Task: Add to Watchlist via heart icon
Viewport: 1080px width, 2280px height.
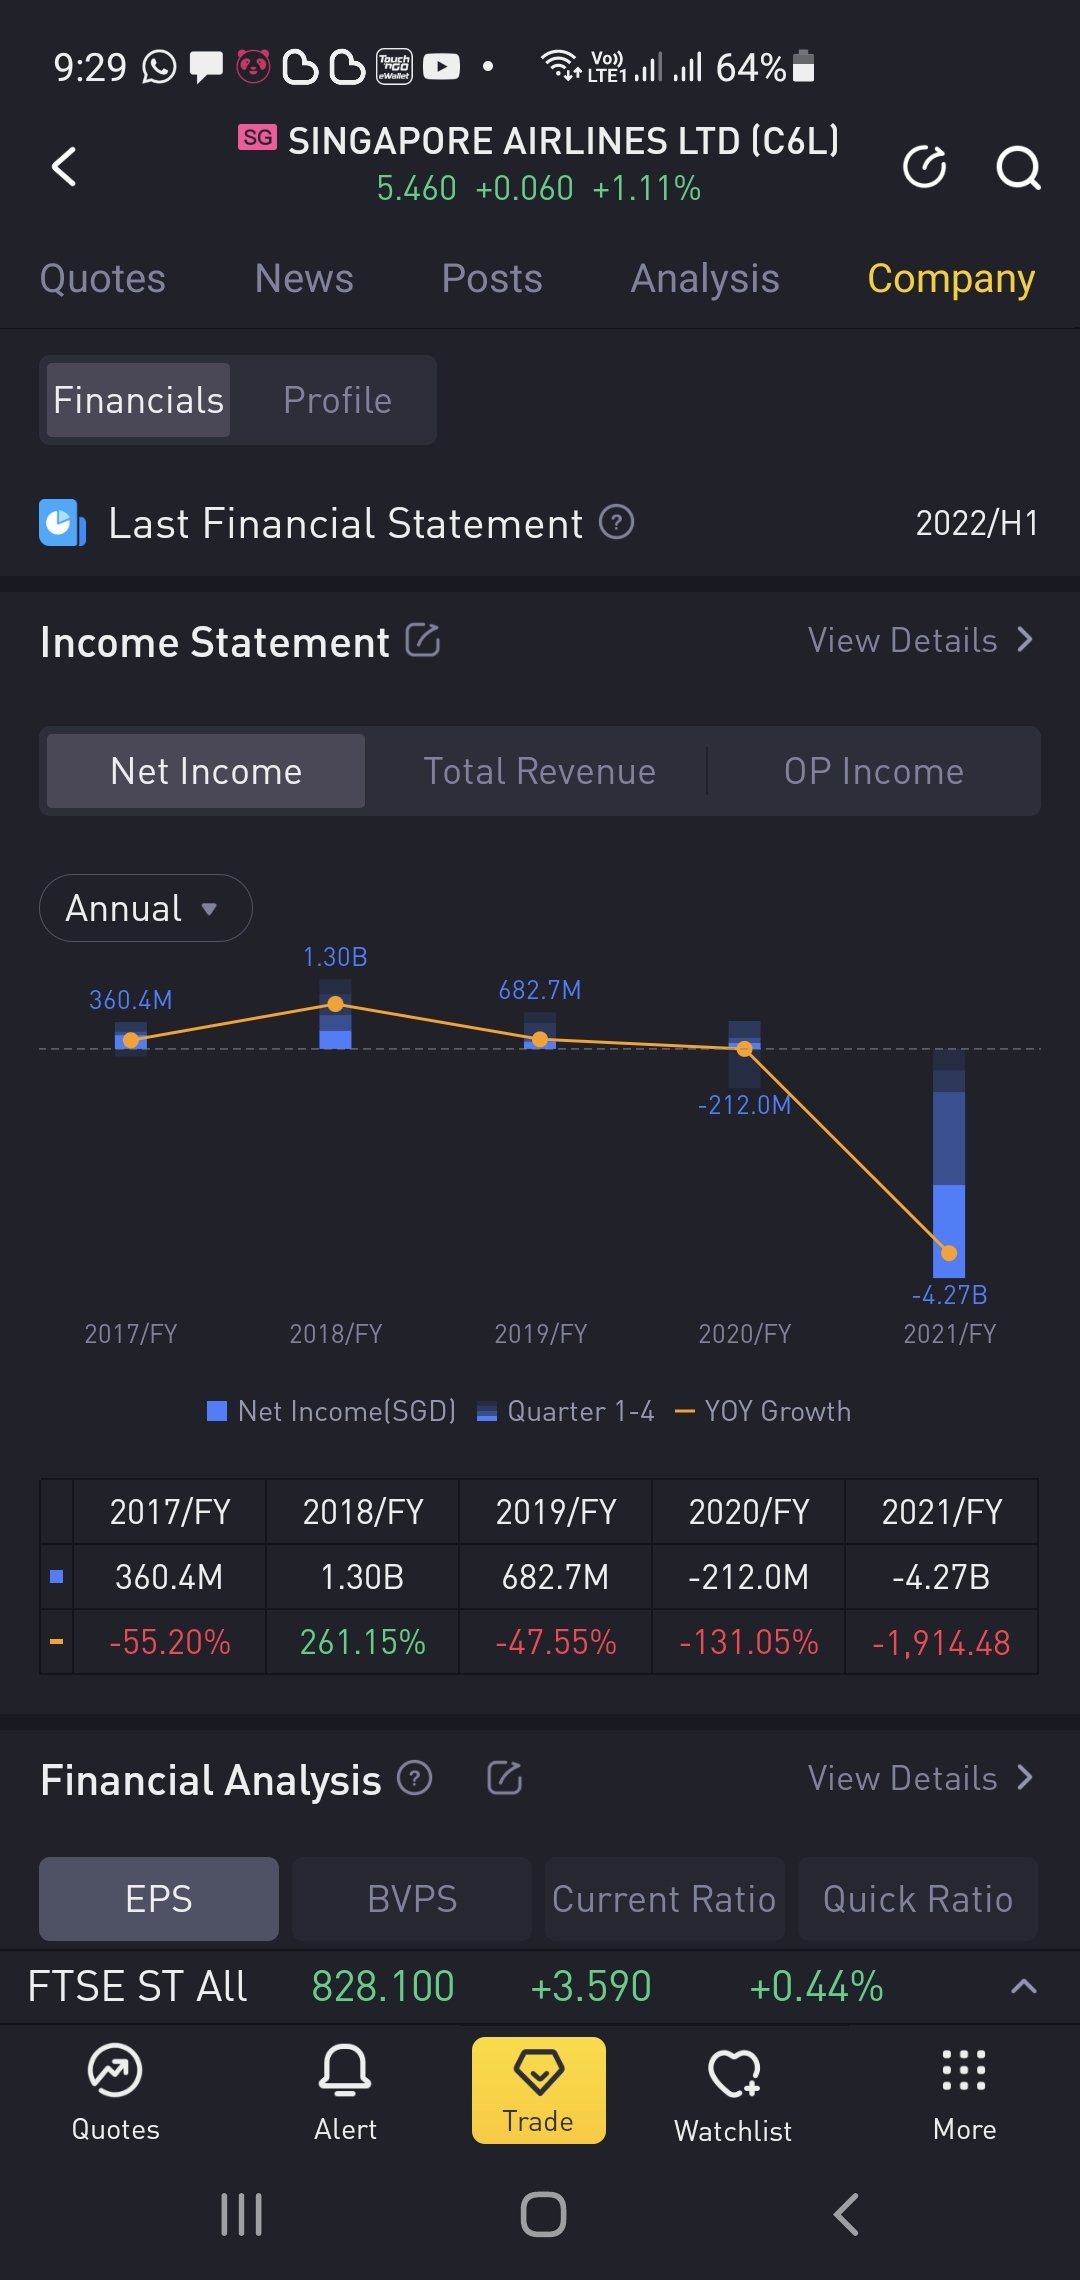Action: [x=733, y=2092]
